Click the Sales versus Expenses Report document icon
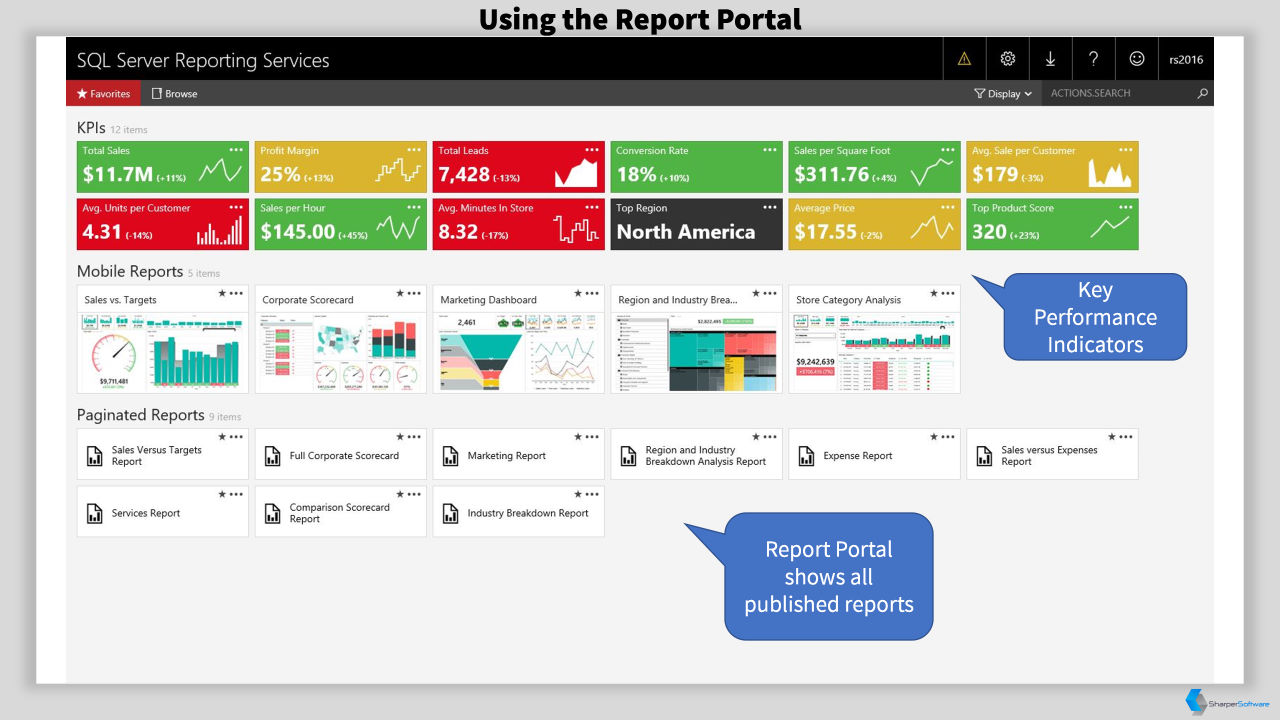 984,456
